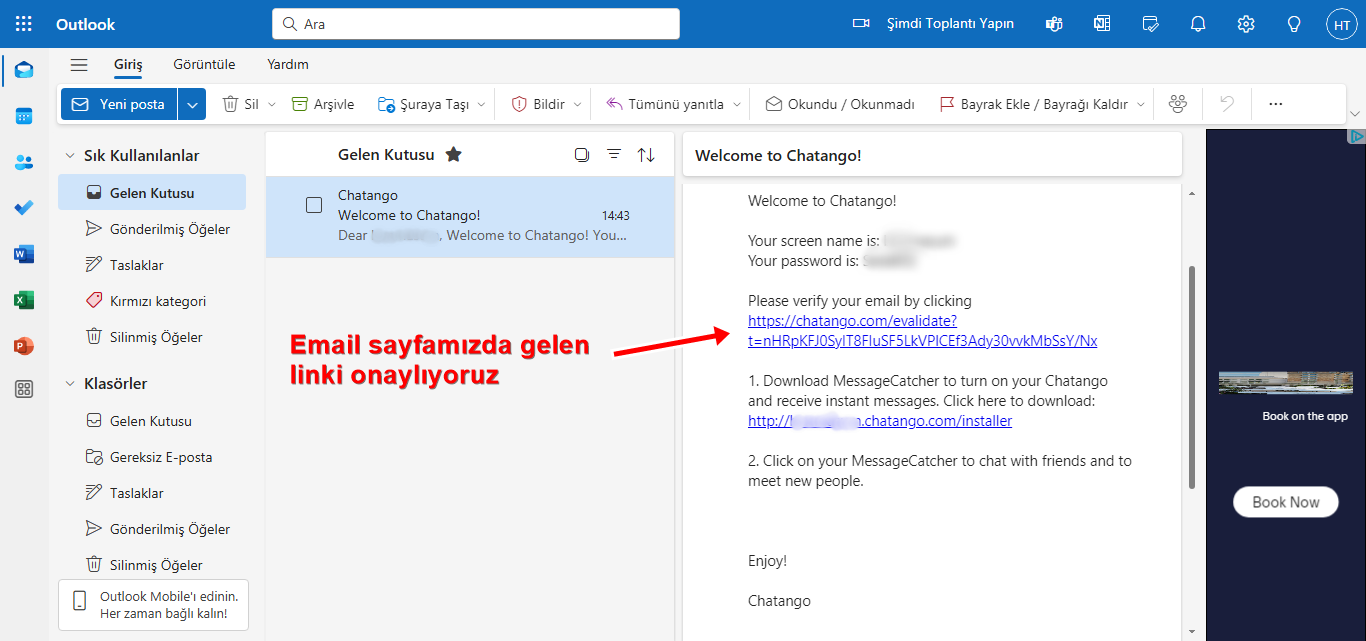
Task: Open the Calendar app in sidebar
Action: (24, 116)
